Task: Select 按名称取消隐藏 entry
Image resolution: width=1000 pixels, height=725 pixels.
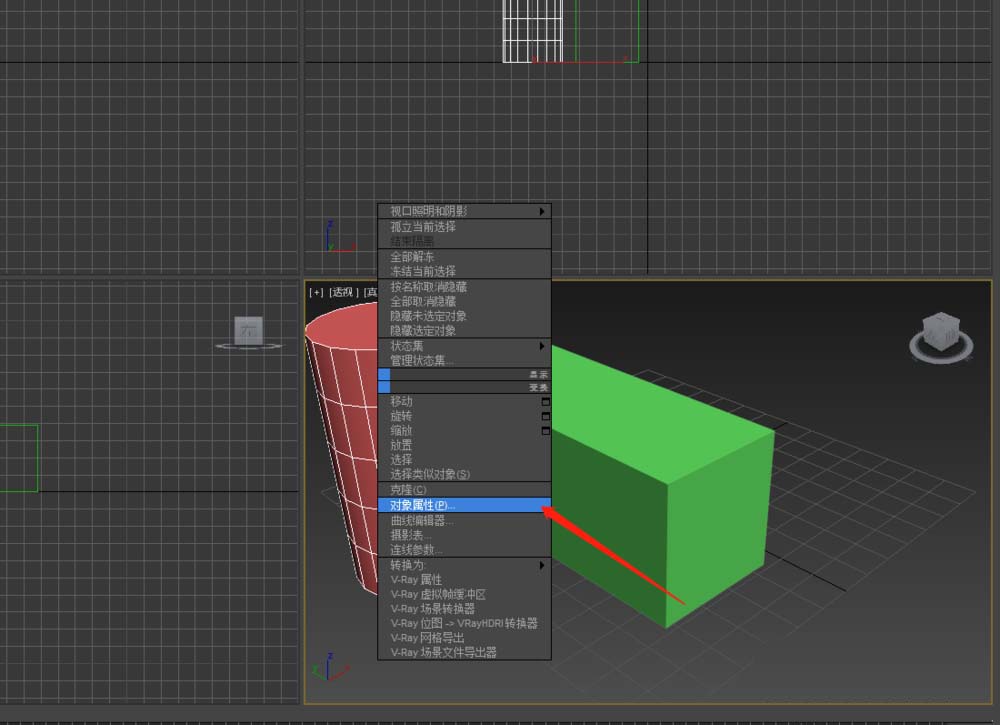Action: point(464,287)
